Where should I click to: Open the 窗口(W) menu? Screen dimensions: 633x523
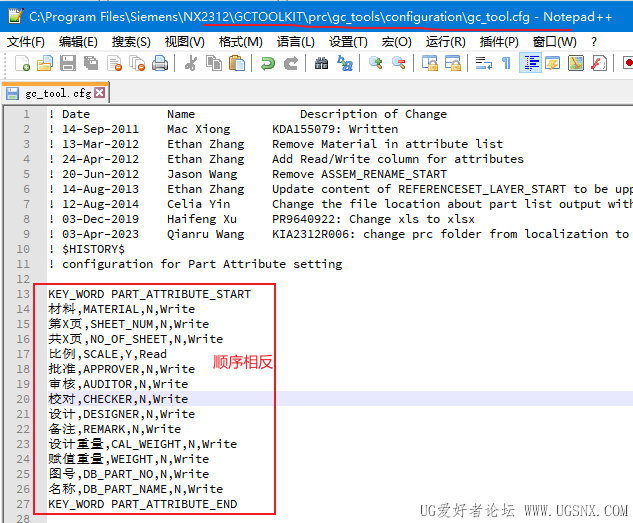pos(554,42)
